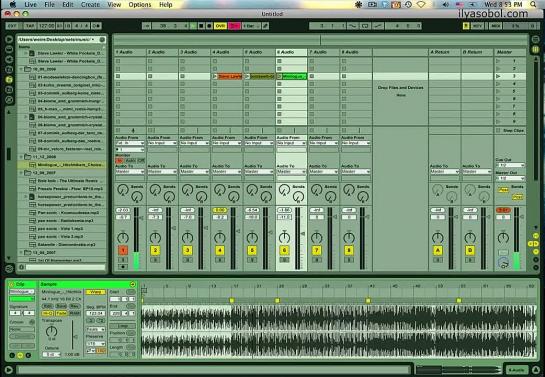Collapse the 12_06_2007 folder
This screenshot has width=545, height=377.
tap(21, 173)
